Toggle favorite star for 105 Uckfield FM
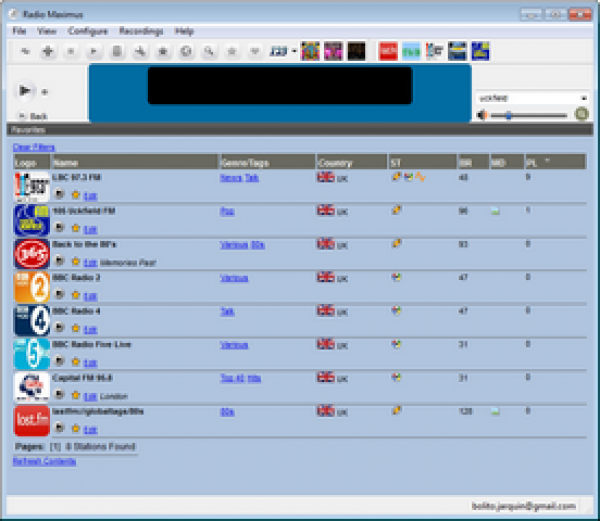 click(x=76, y=228)
